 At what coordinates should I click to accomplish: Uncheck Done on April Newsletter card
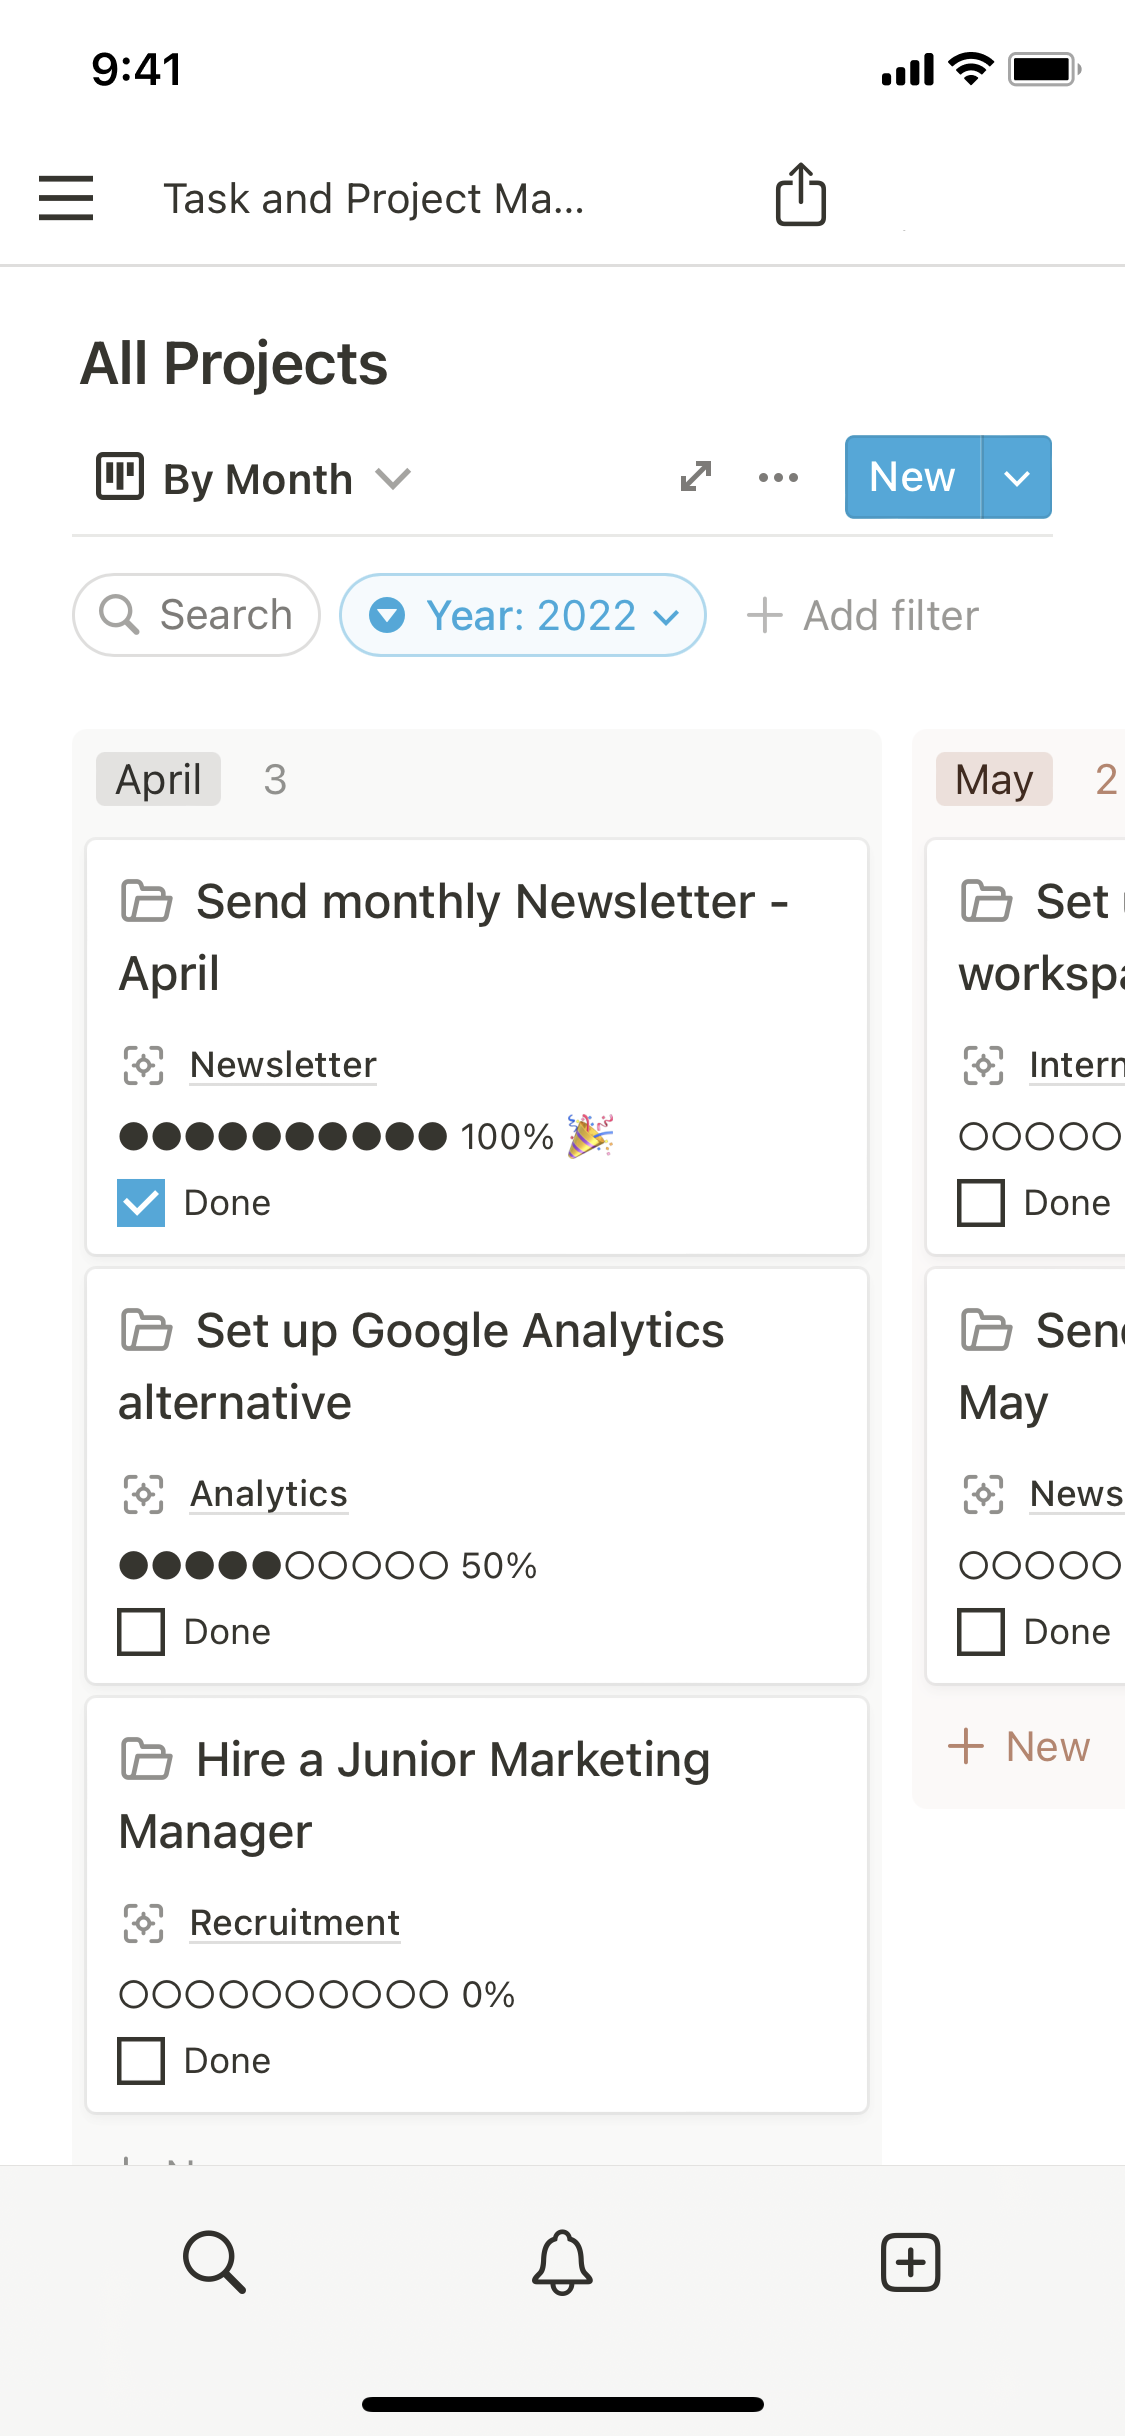(x=141, y=1203)
